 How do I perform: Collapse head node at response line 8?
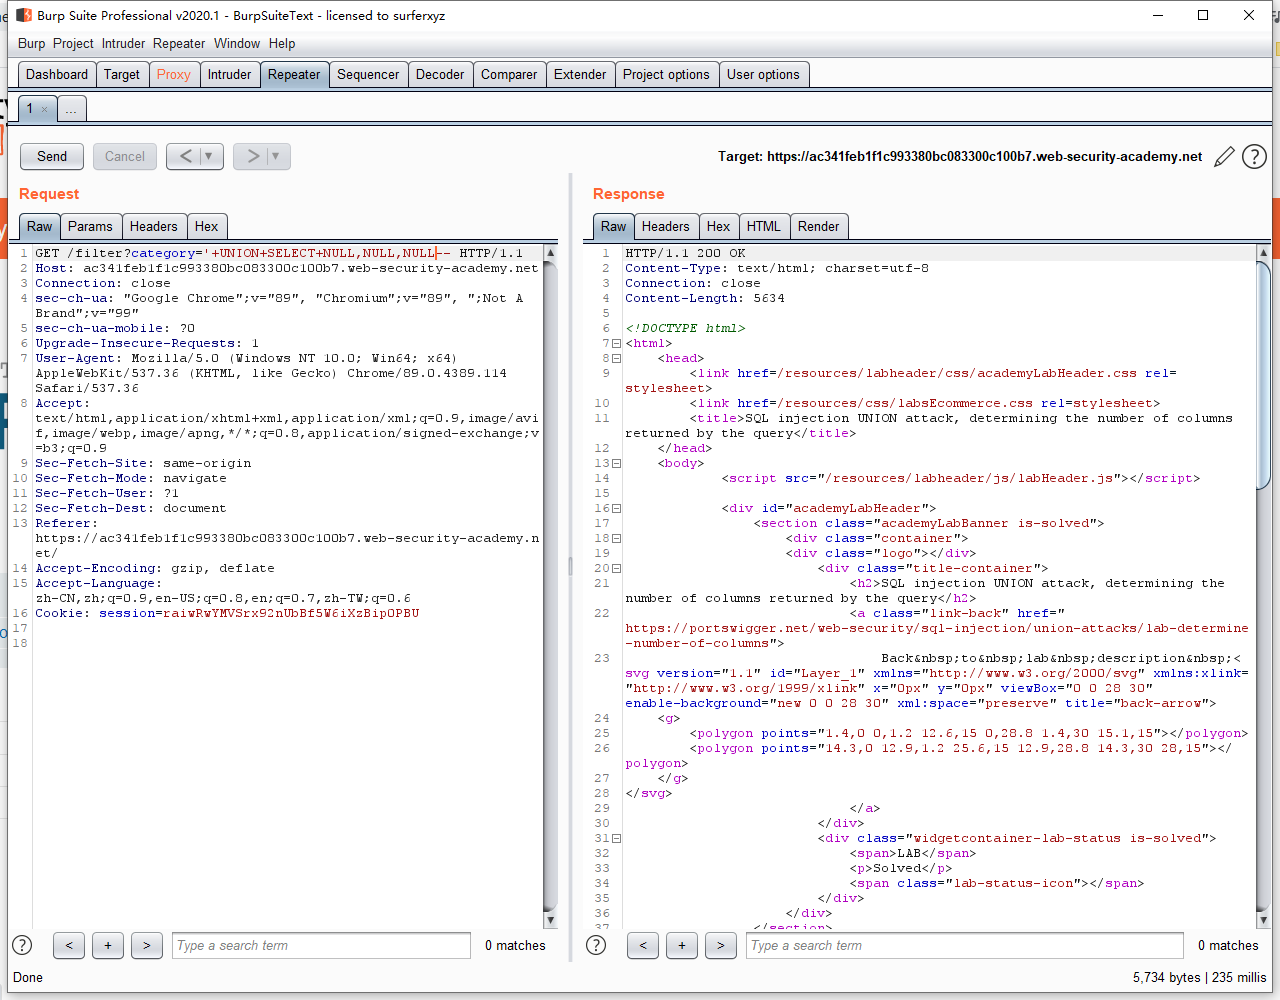coord(617,358)
